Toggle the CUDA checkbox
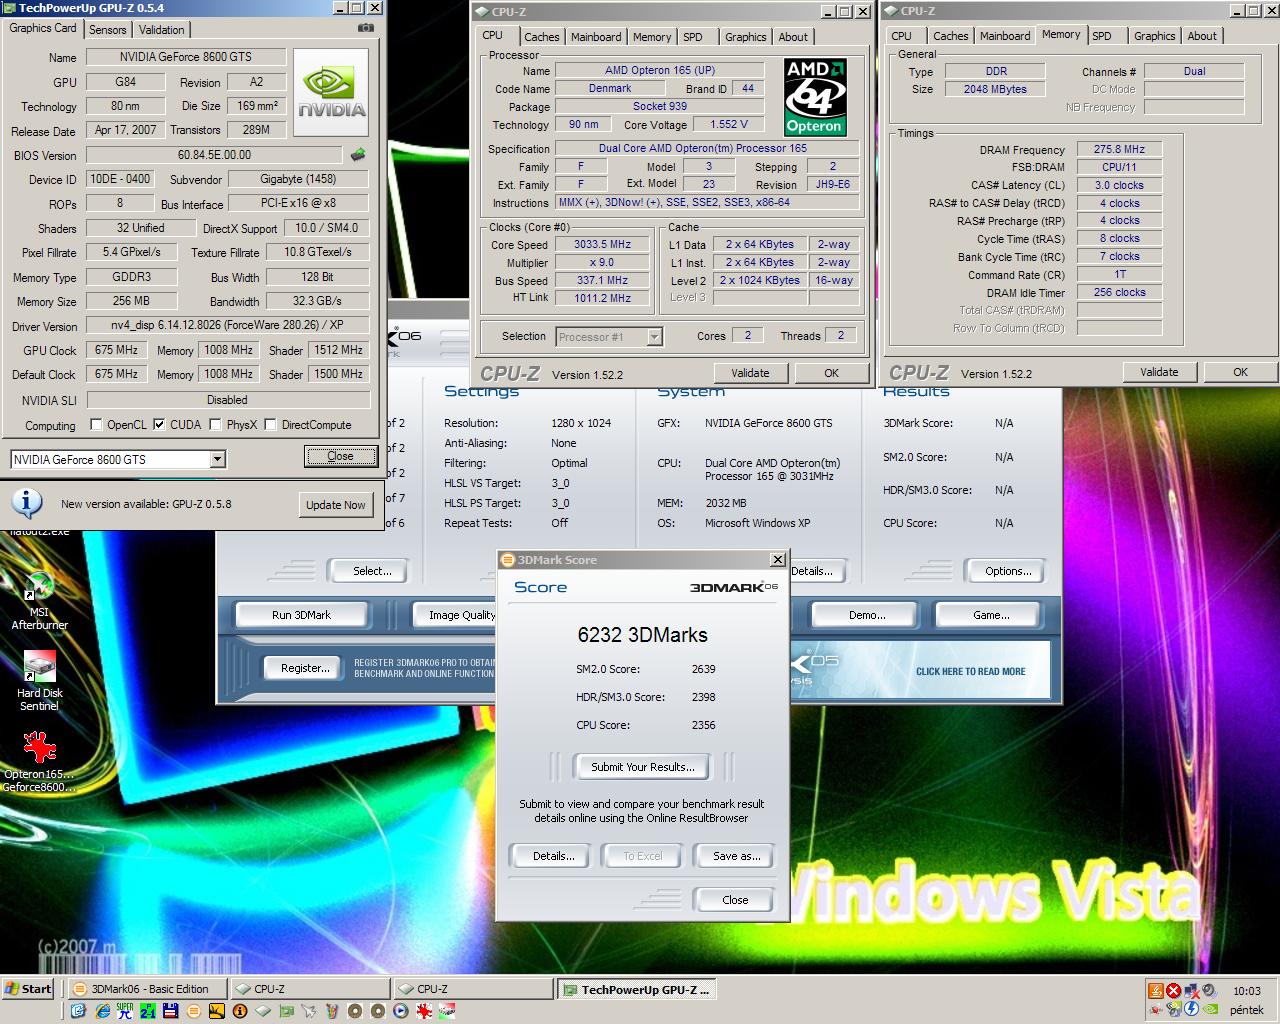The height and width of the screenshot is (1024, 1280). coord(159,424)
